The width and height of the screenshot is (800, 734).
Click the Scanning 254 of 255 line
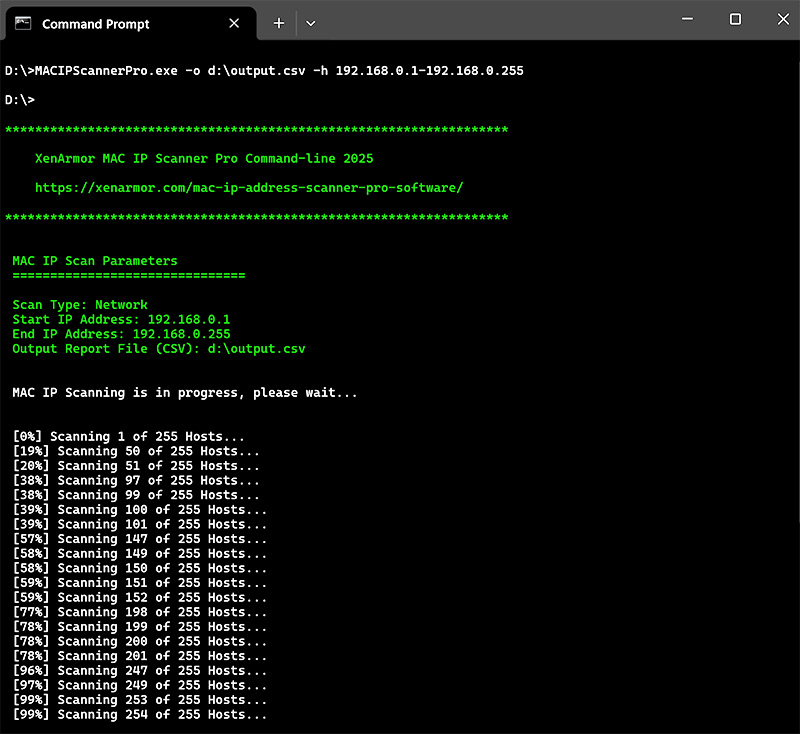pos(140,715)
